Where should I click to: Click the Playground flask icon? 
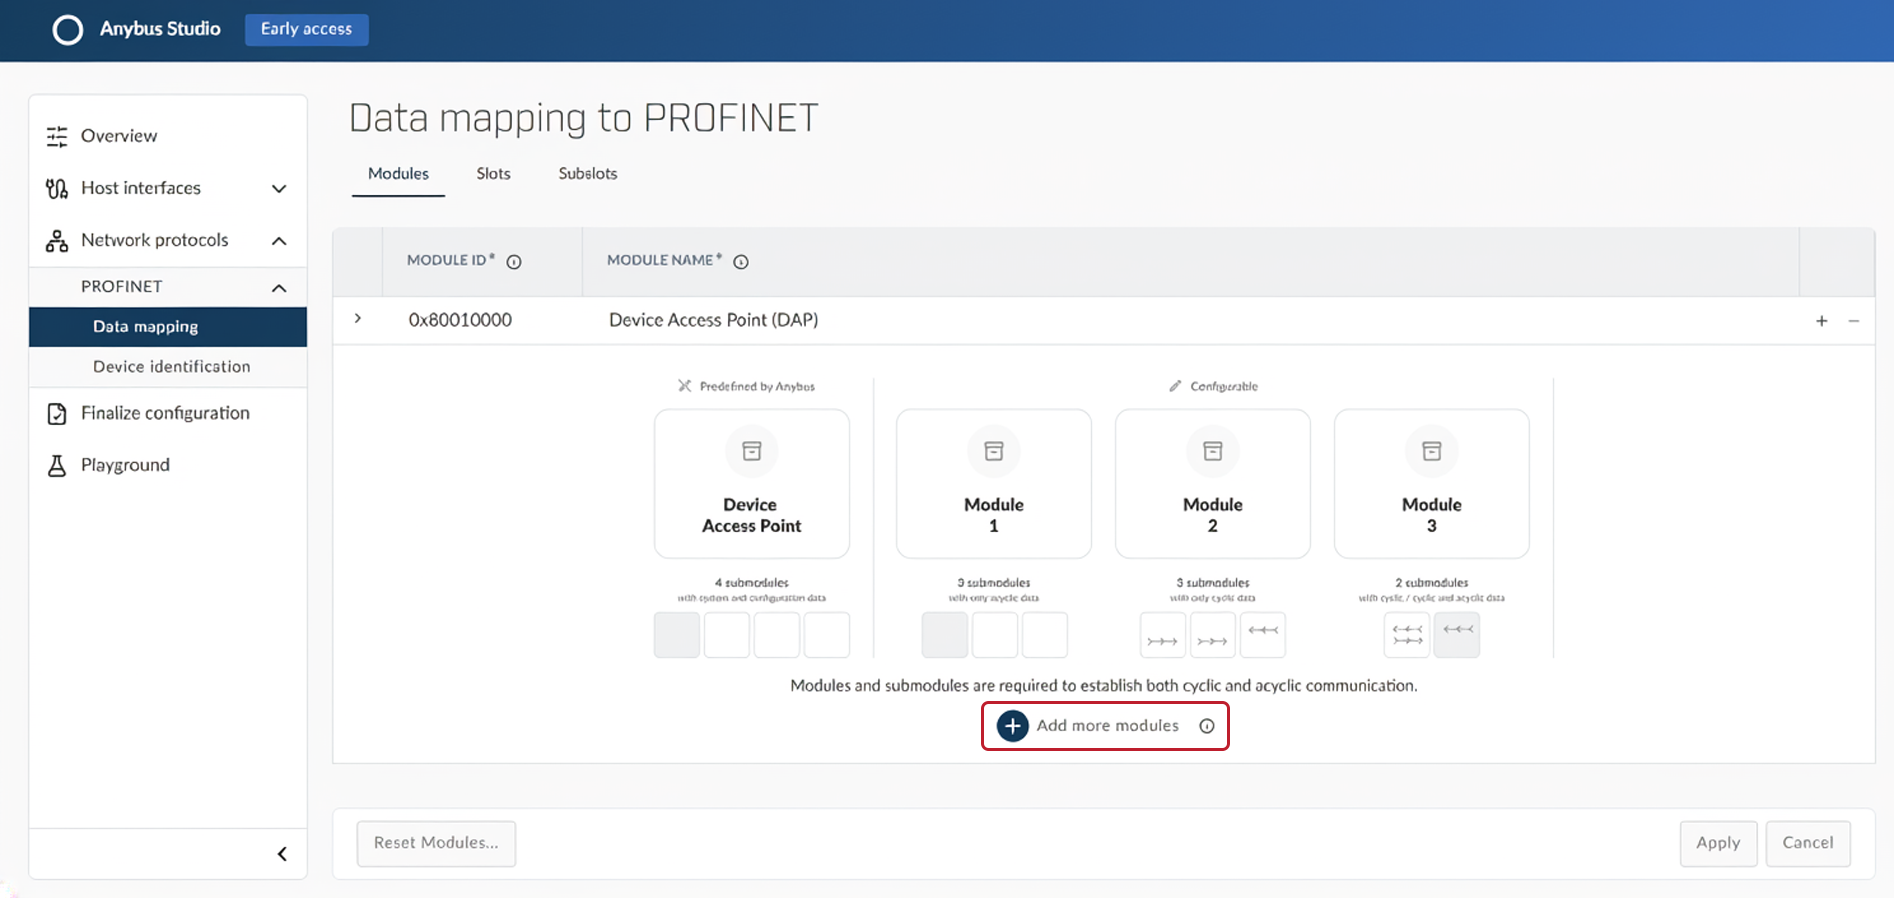click(57, 466)
